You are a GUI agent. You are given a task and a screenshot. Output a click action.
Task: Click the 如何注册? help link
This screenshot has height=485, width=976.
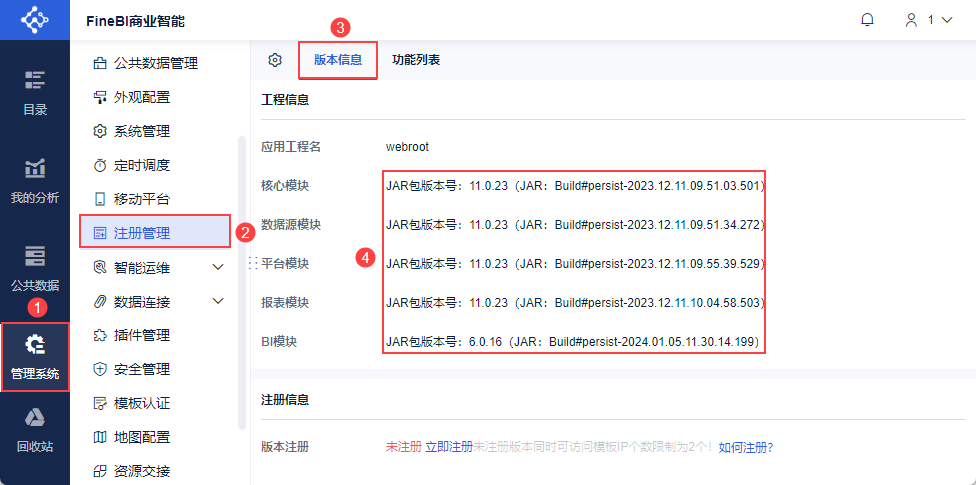746,447
